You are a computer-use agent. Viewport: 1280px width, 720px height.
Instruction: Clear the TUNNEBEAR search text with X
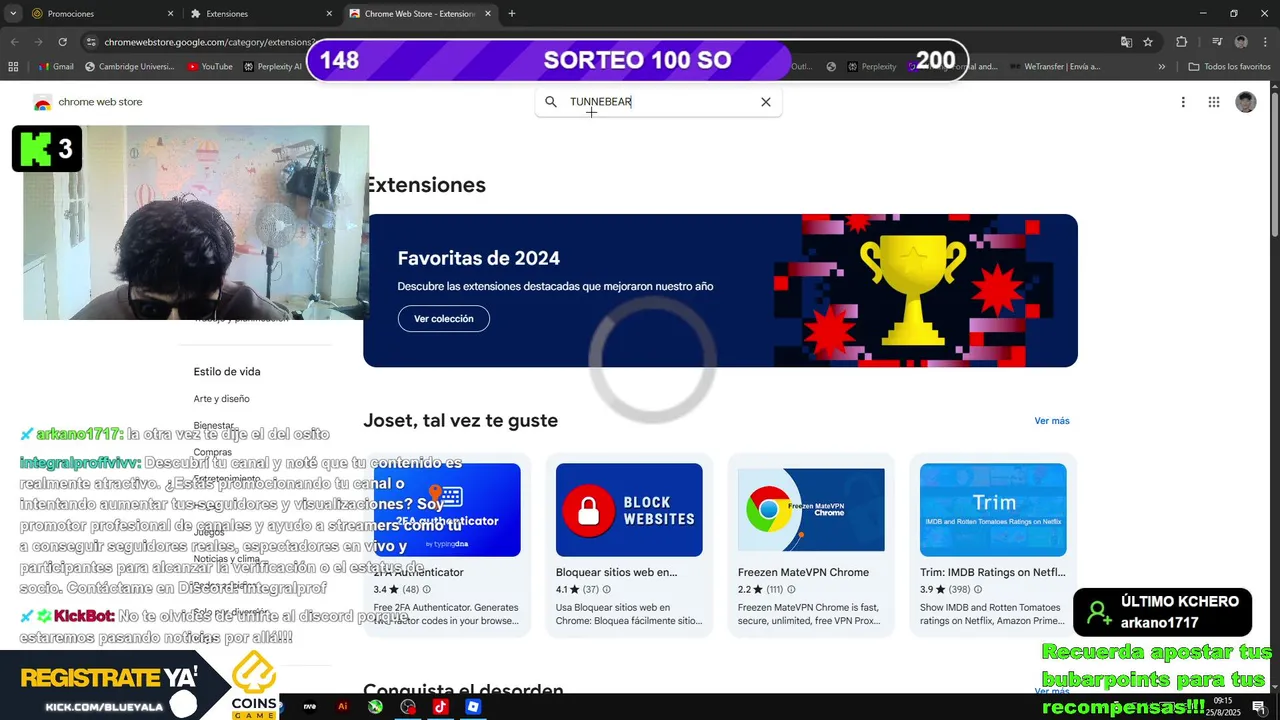pos(766,102)
